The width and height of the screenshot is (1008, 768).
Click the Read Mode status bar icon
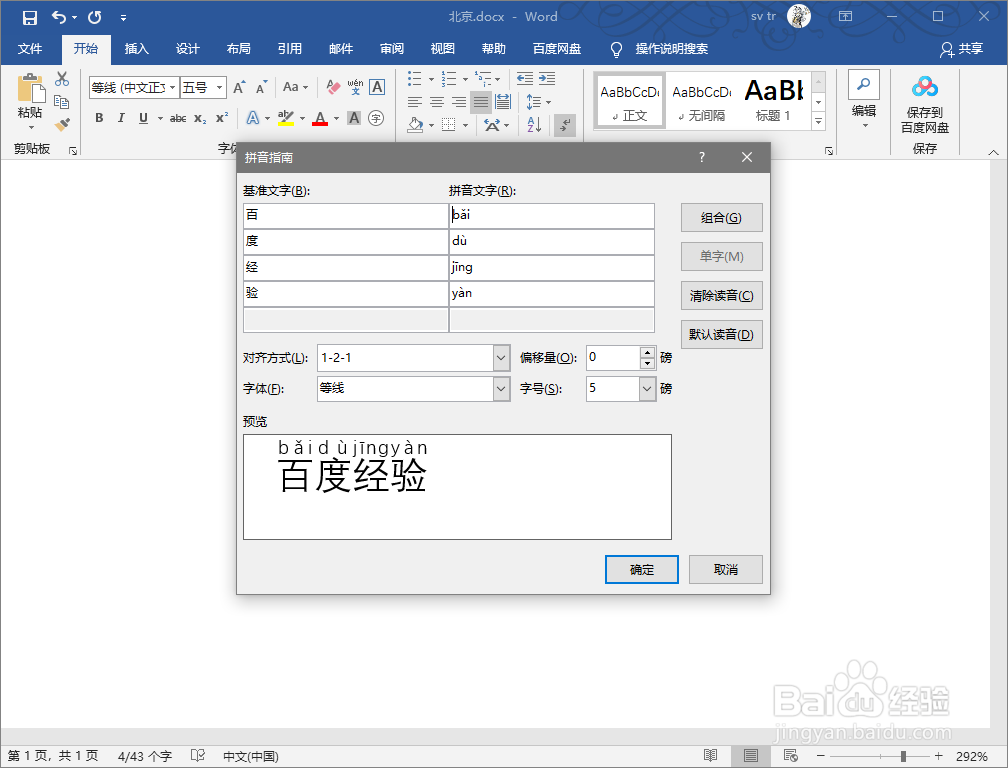click(710, 756)
